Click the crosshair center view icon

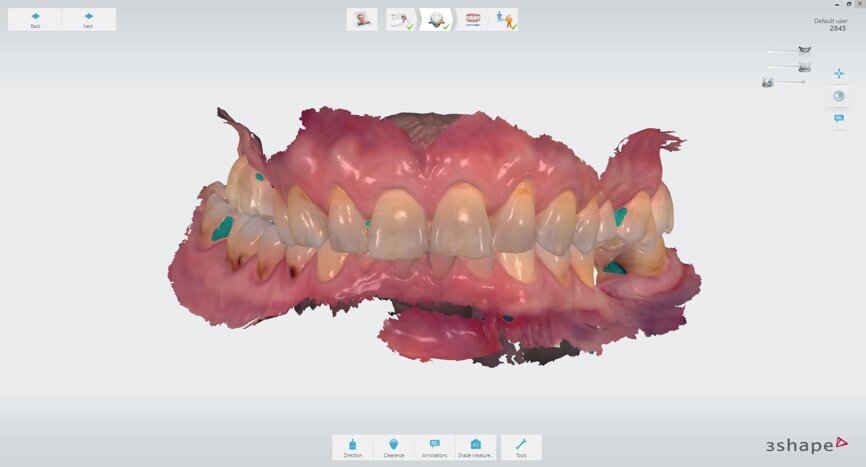839,73
